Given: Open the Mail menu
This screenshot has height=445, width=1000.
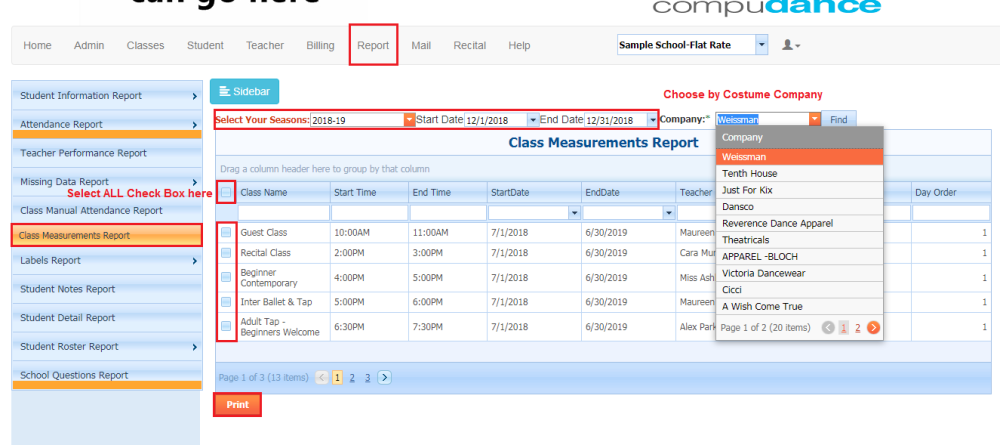Looking at the screenshot, I should click(421, 45).
